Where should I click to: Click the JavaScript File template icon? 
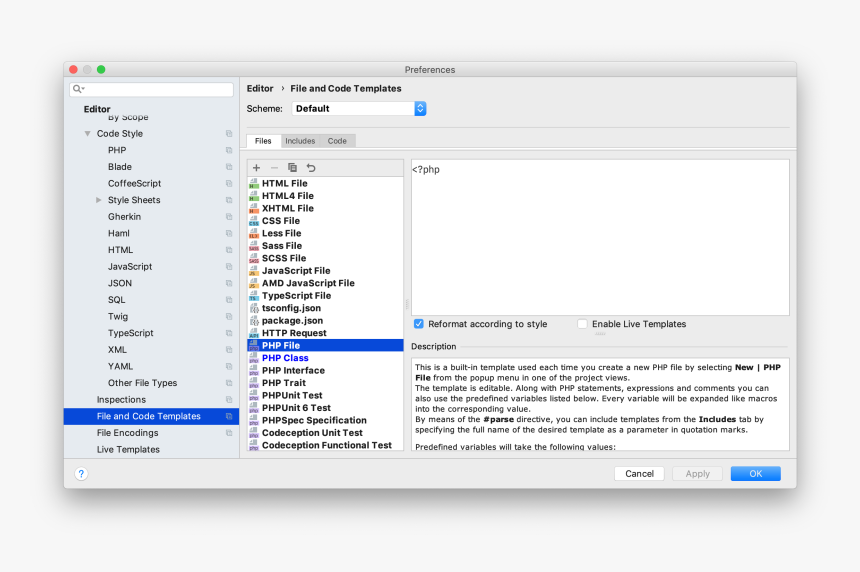(254, 271)
